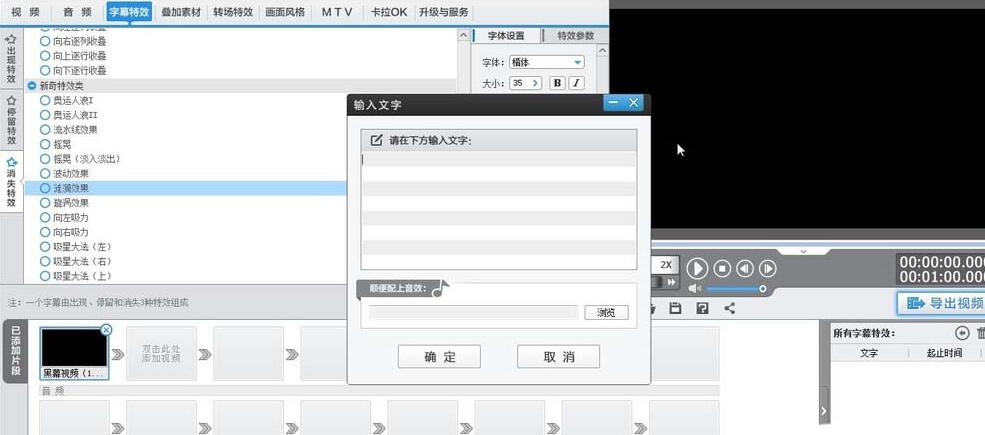Step to the next frame

768,268
